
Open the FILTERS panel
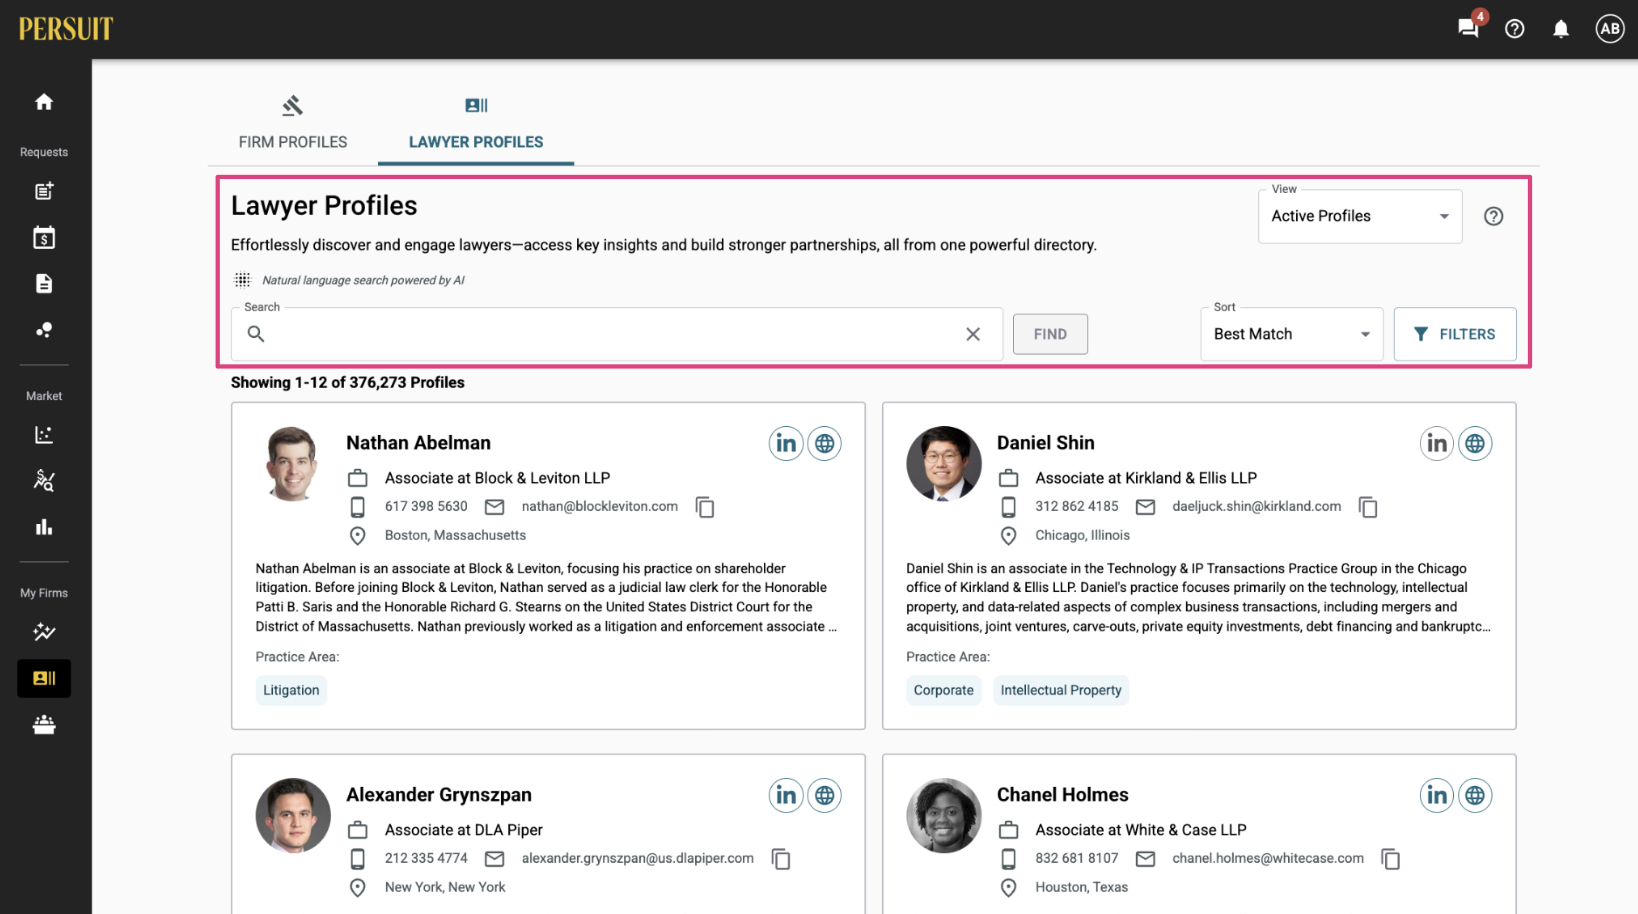(x=1455, y=334)
